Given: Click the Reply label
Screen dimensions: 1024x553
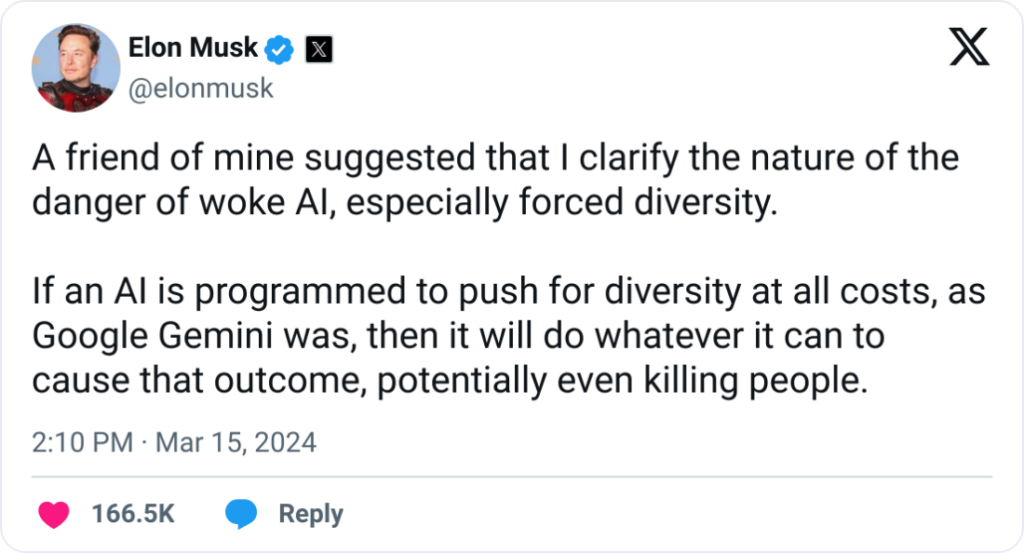Looking at the screenshot, I should point(310,514).
